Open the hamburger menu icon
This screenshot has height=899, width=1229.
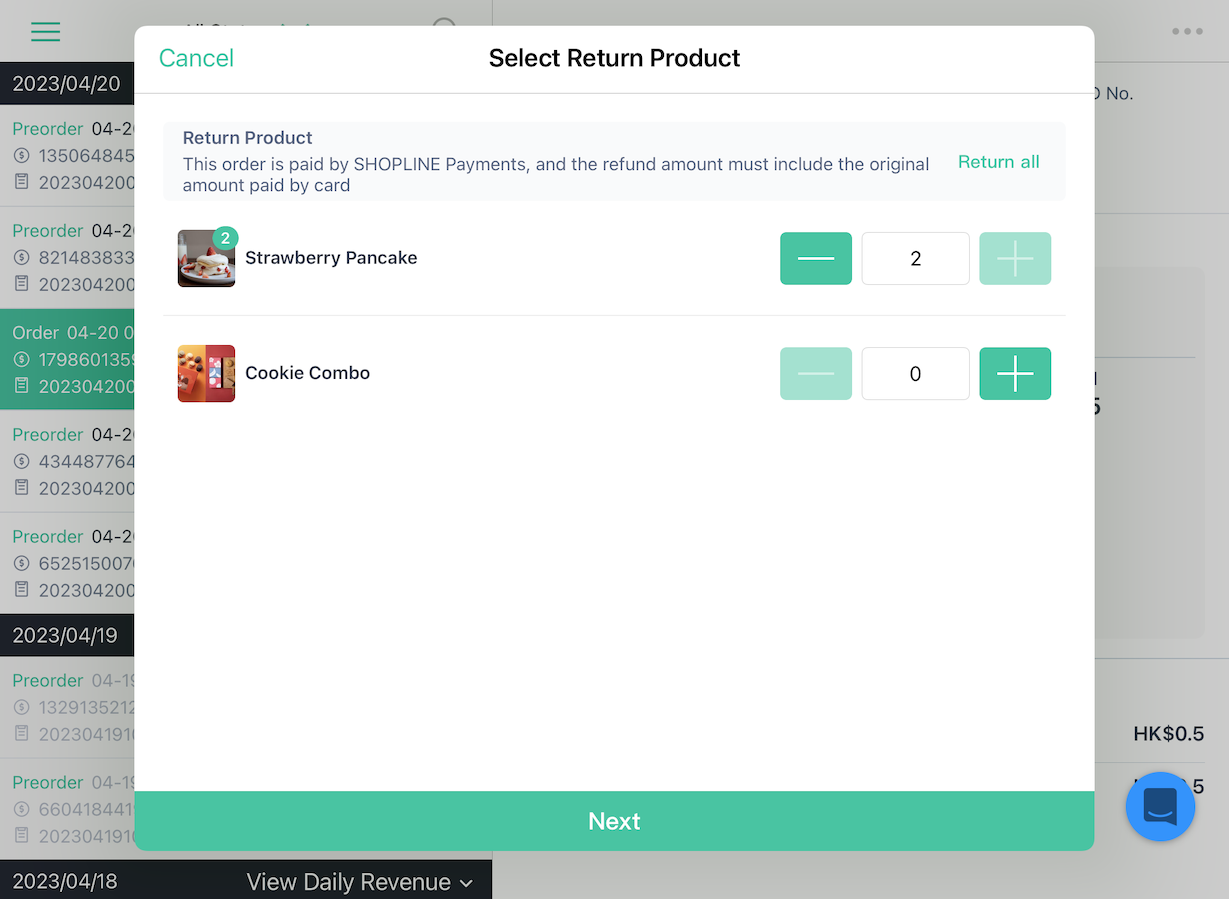click(x=45, y=31)
